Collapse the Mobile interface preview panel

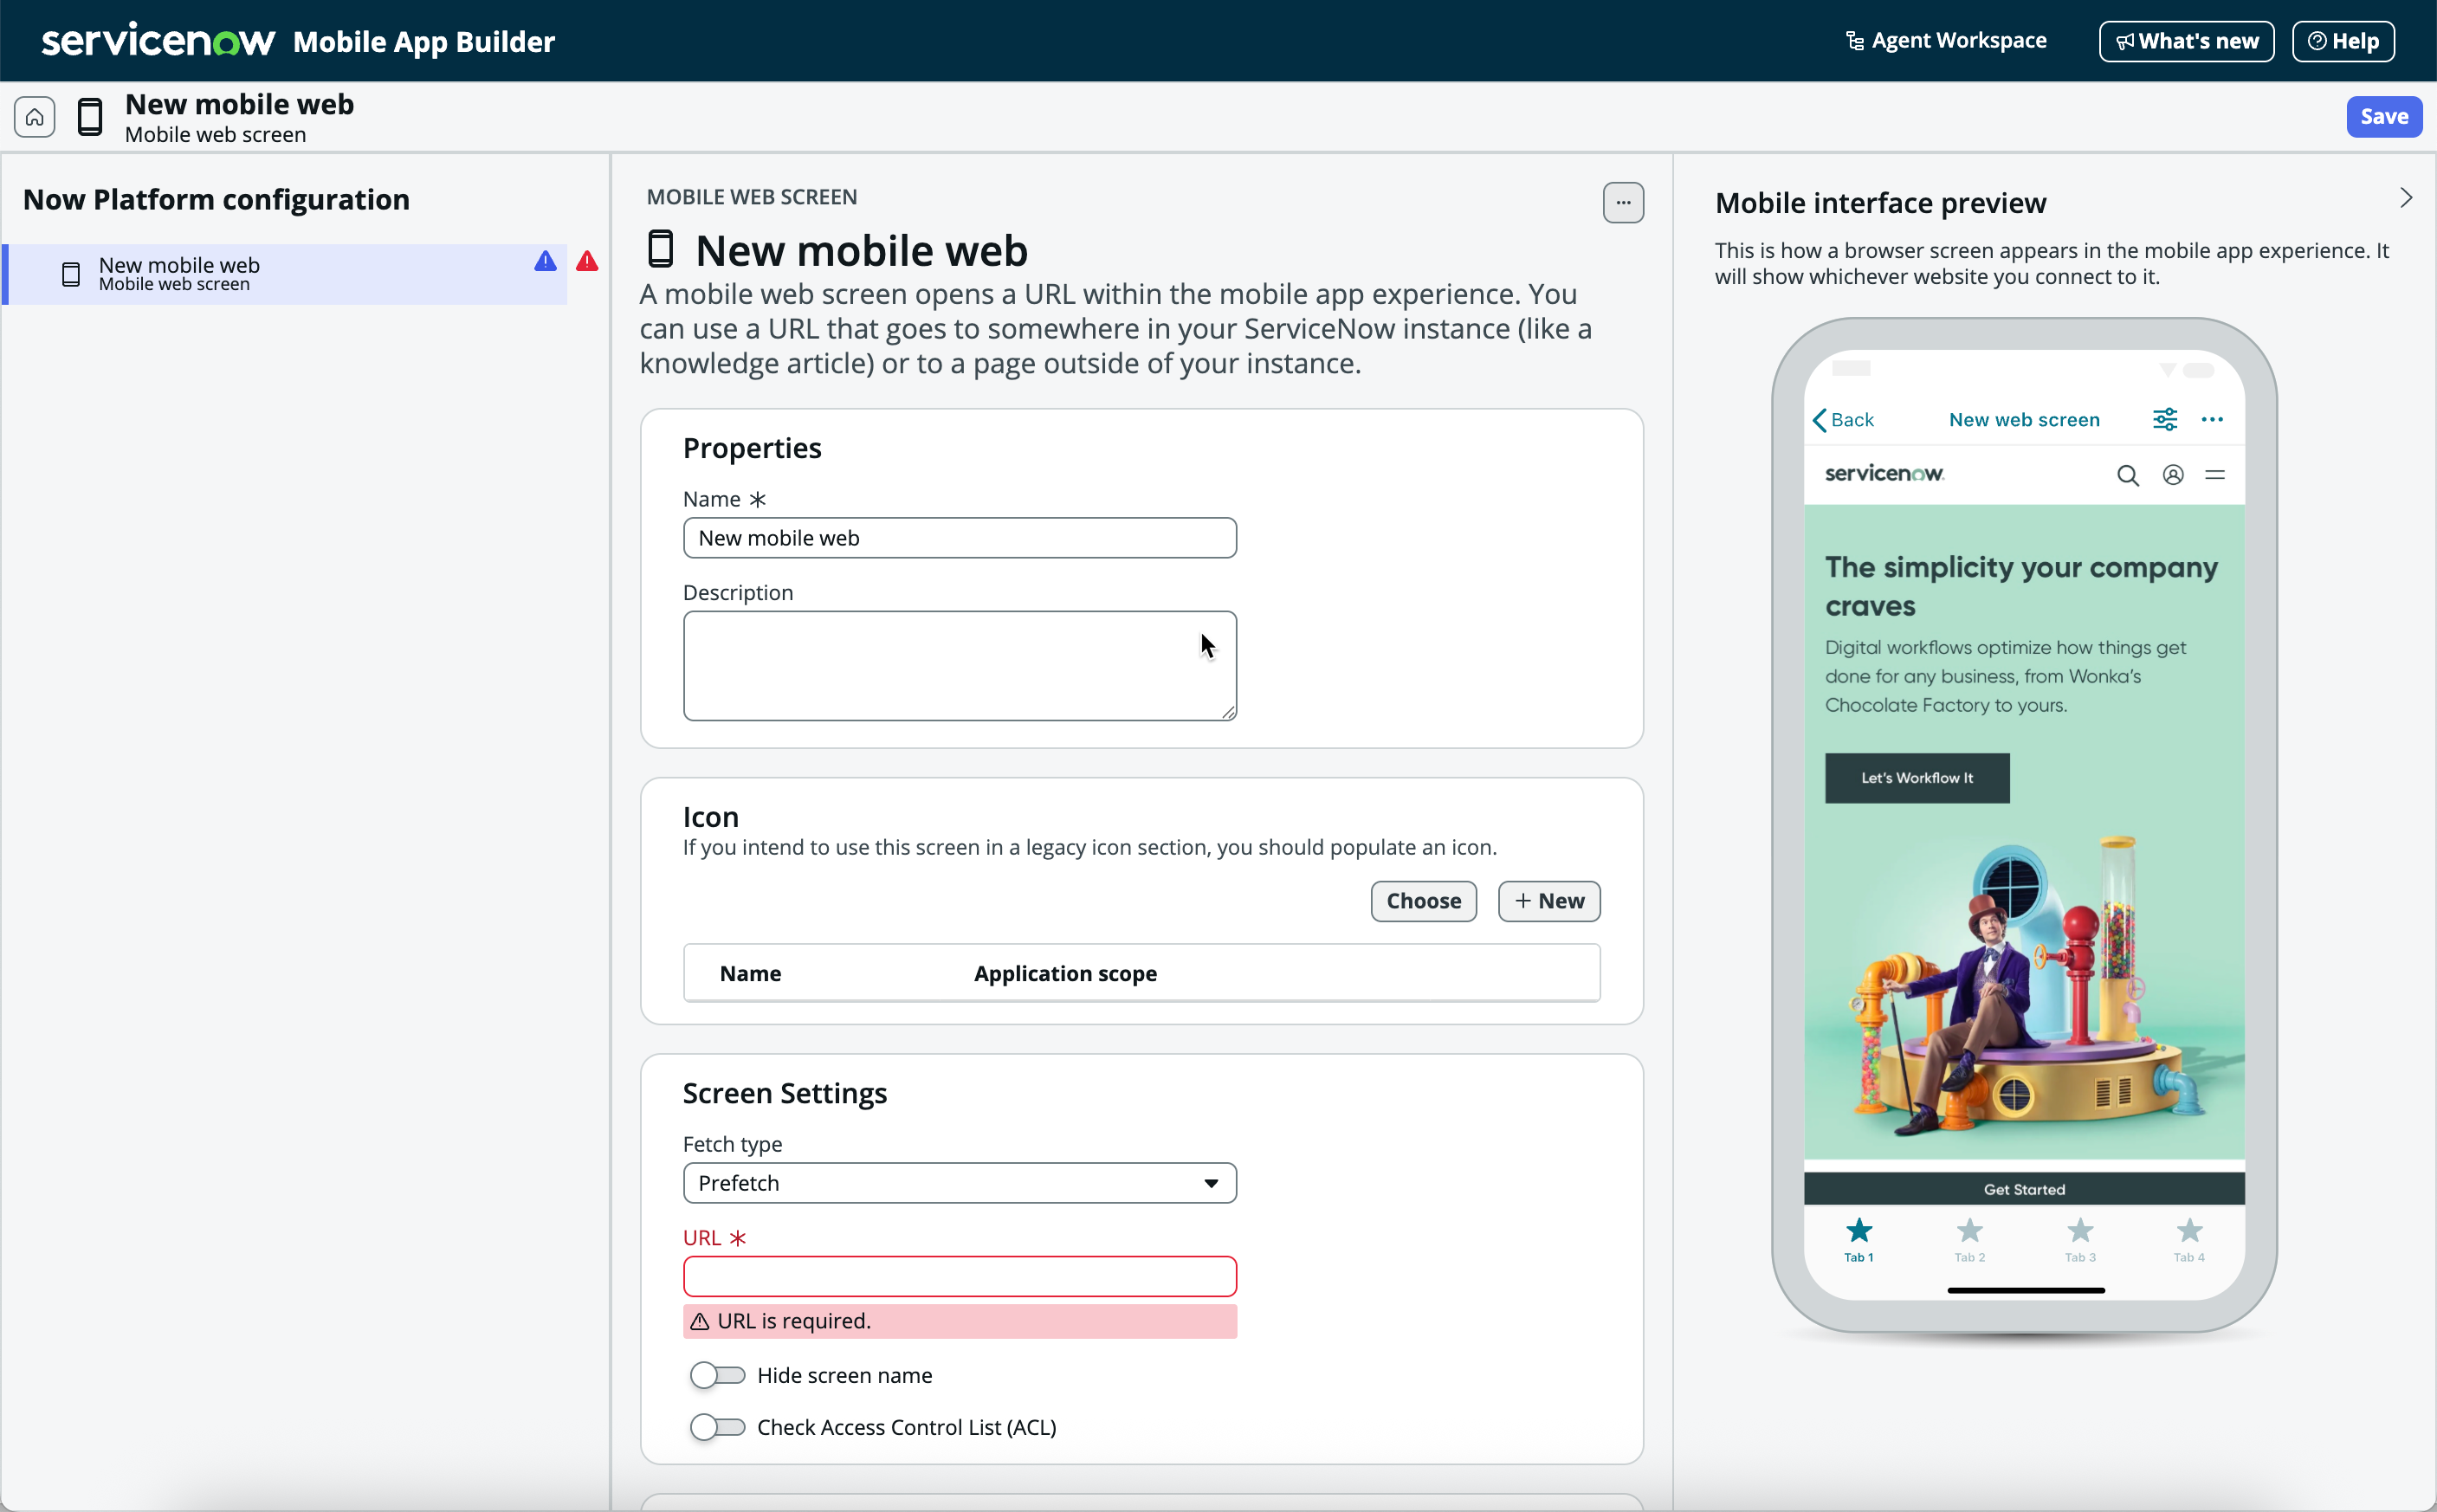(x=2405, y=198)
